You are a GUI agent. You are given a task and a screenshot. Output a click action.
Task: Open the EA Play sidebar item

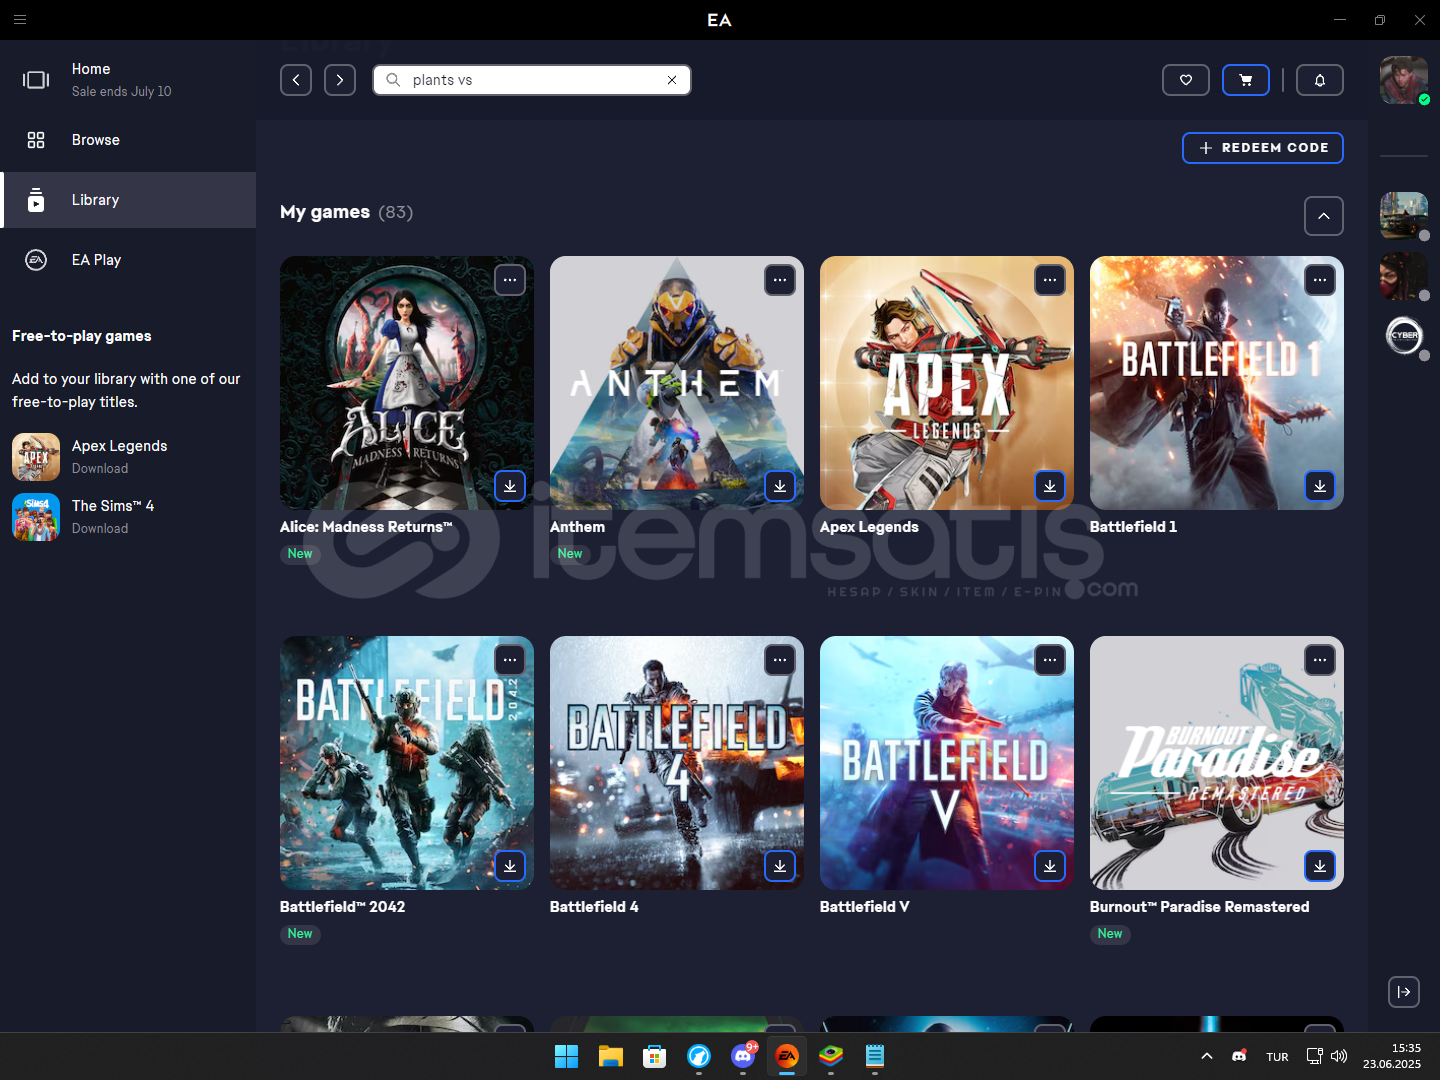point(128,260)
